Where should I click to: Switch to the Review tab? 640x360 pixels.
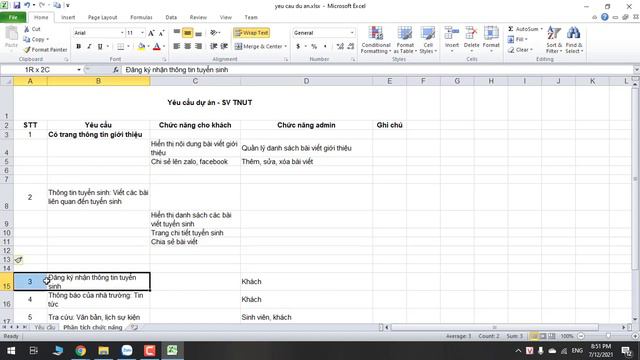point(198,18)
